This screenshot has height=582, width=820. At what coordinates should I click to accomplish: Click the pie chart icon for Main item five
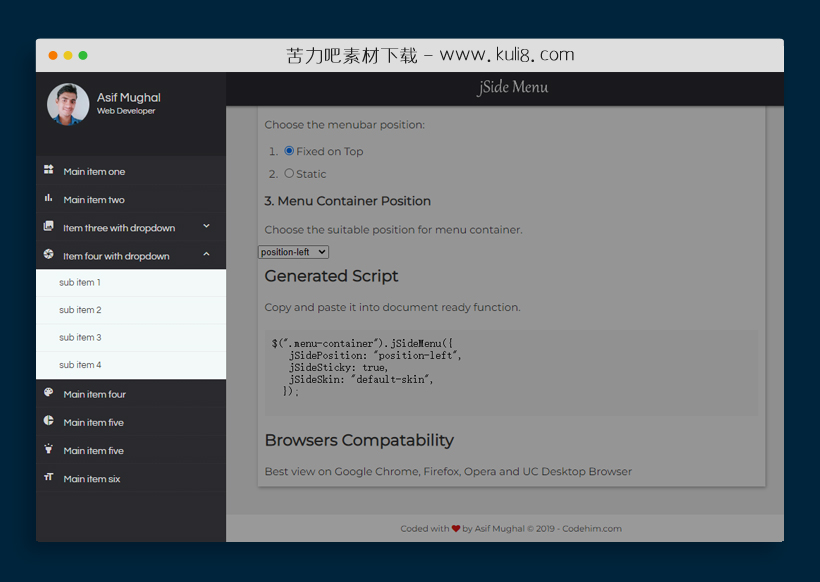pos(49,421)
